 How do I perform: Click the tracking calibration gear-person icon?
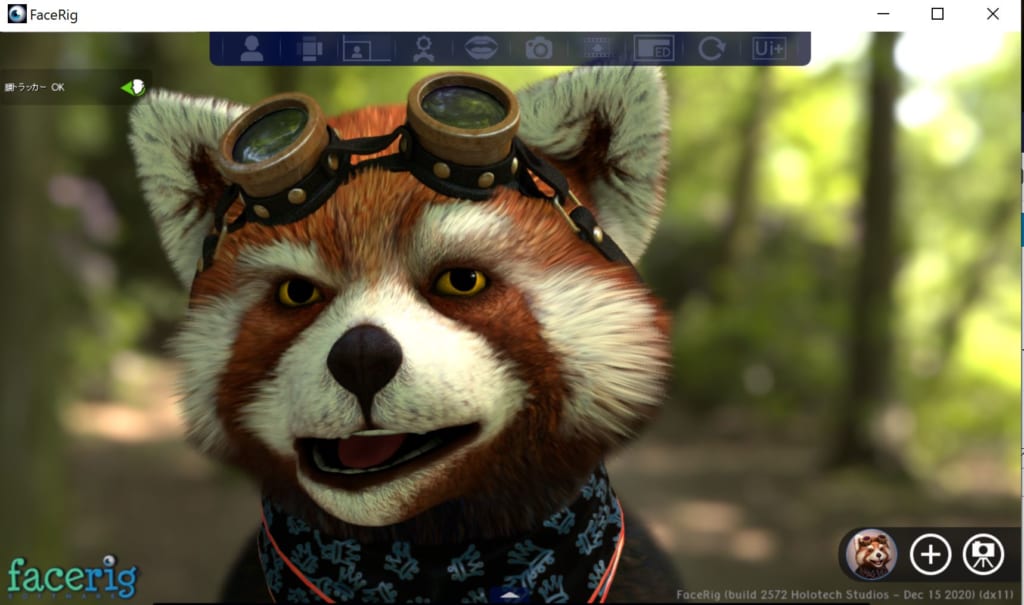424,49
